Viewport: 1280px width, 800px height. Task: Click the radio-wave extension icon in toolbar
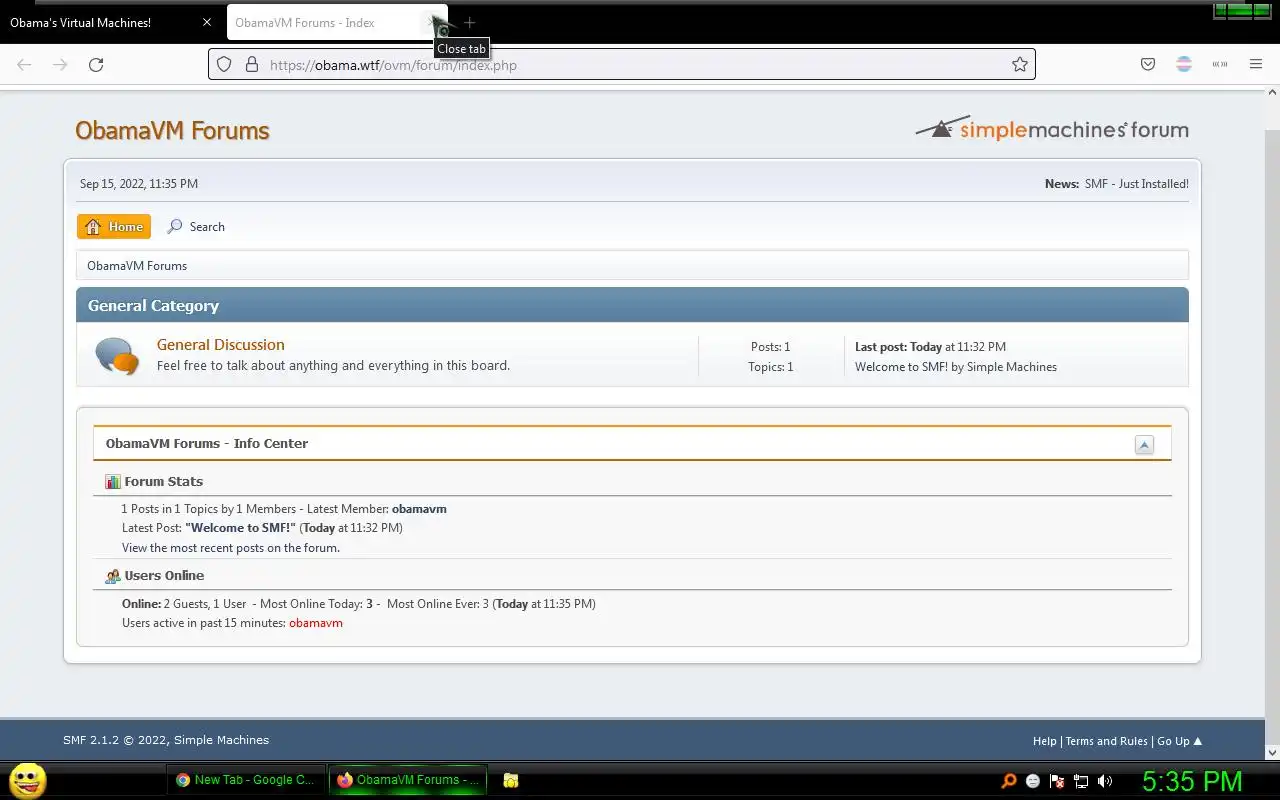(1220, 65)
